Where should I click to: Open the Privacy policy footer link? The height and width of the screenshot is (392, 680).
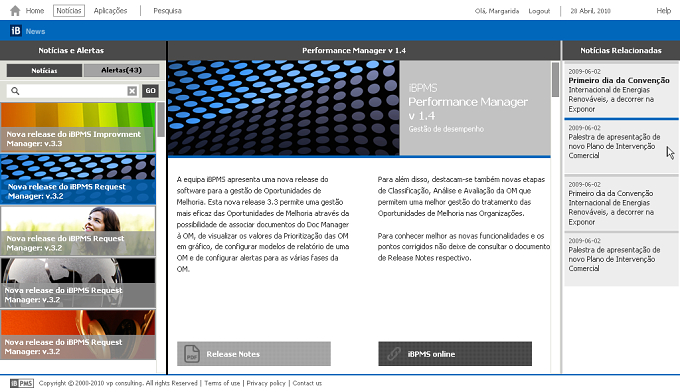[266, 383]
